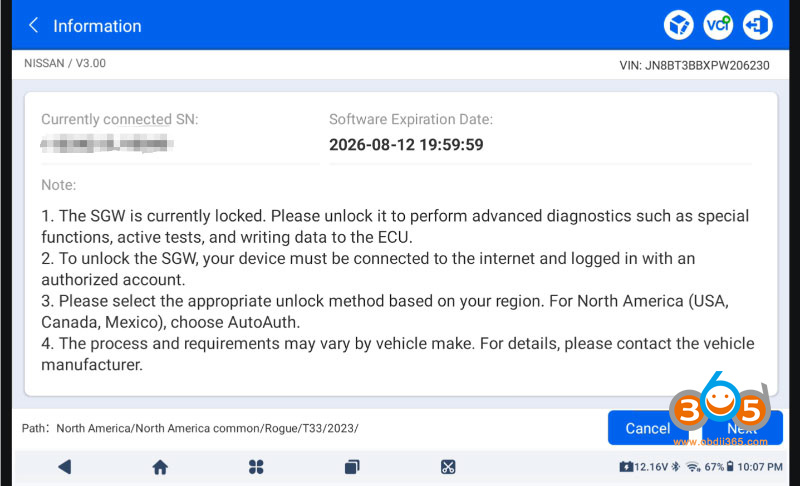Tap the Bluetooth status icon

click(x=676, y=467)
